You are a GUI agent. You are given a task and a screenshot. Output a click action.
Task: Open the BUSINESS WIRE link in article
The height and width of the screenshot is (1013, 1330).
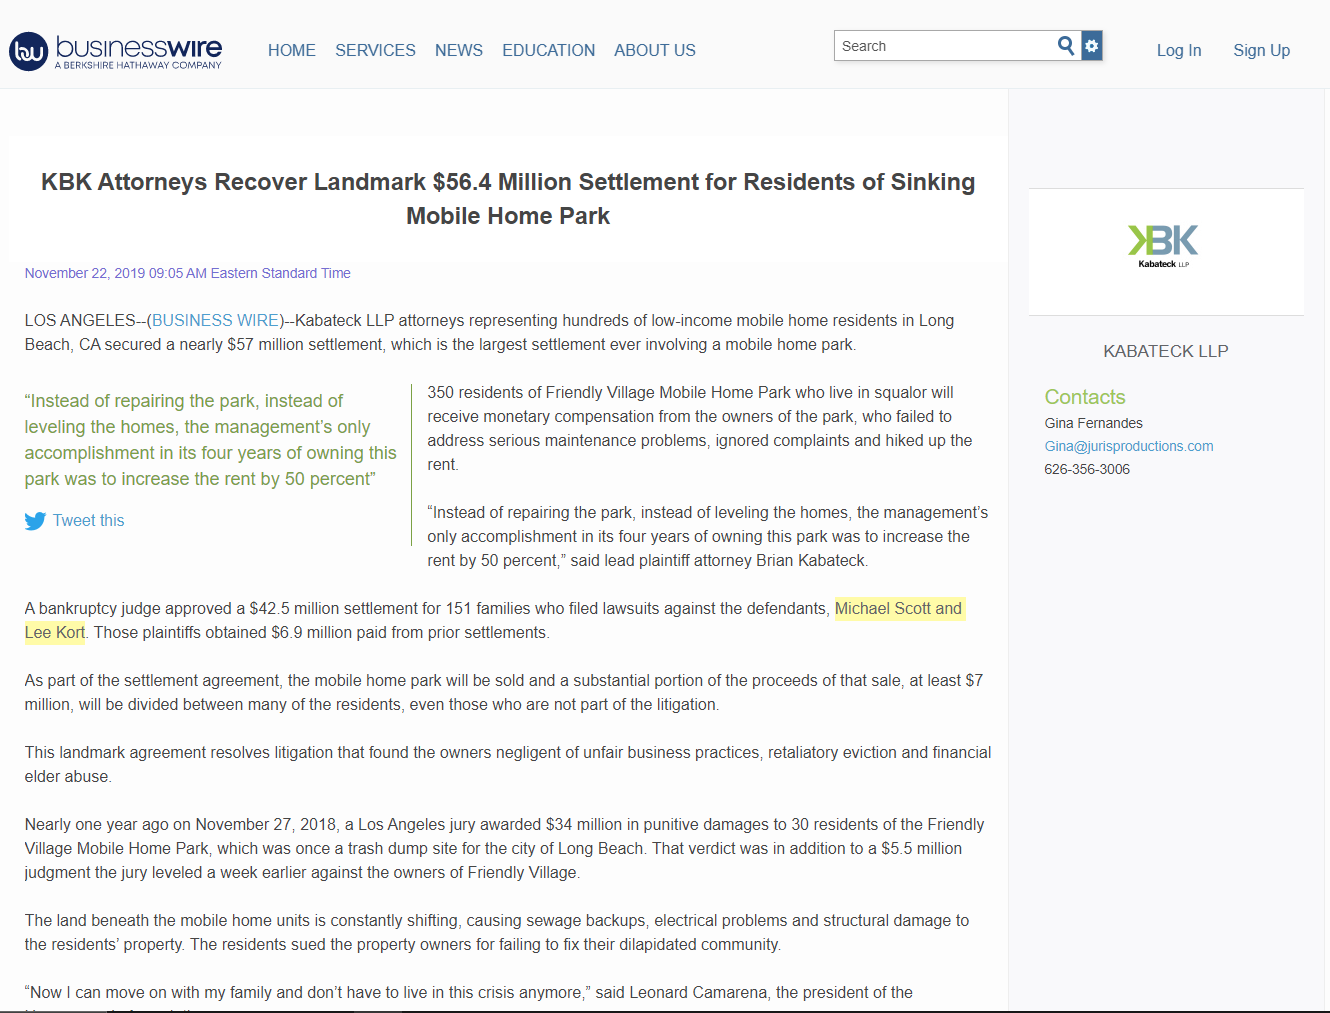[215, 320]
